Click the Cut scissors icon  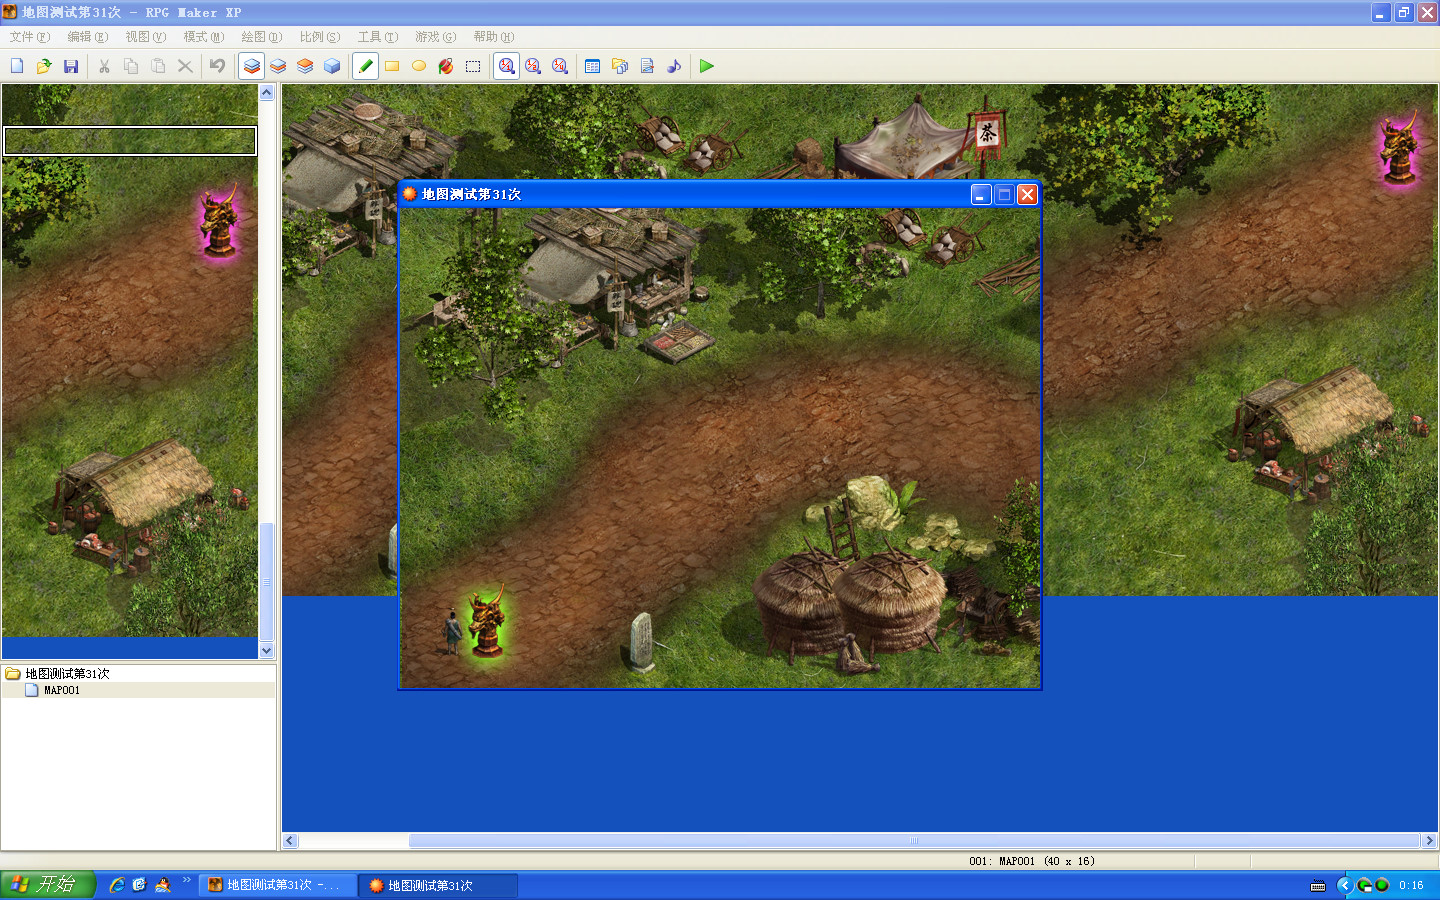(x=104, y=66)
